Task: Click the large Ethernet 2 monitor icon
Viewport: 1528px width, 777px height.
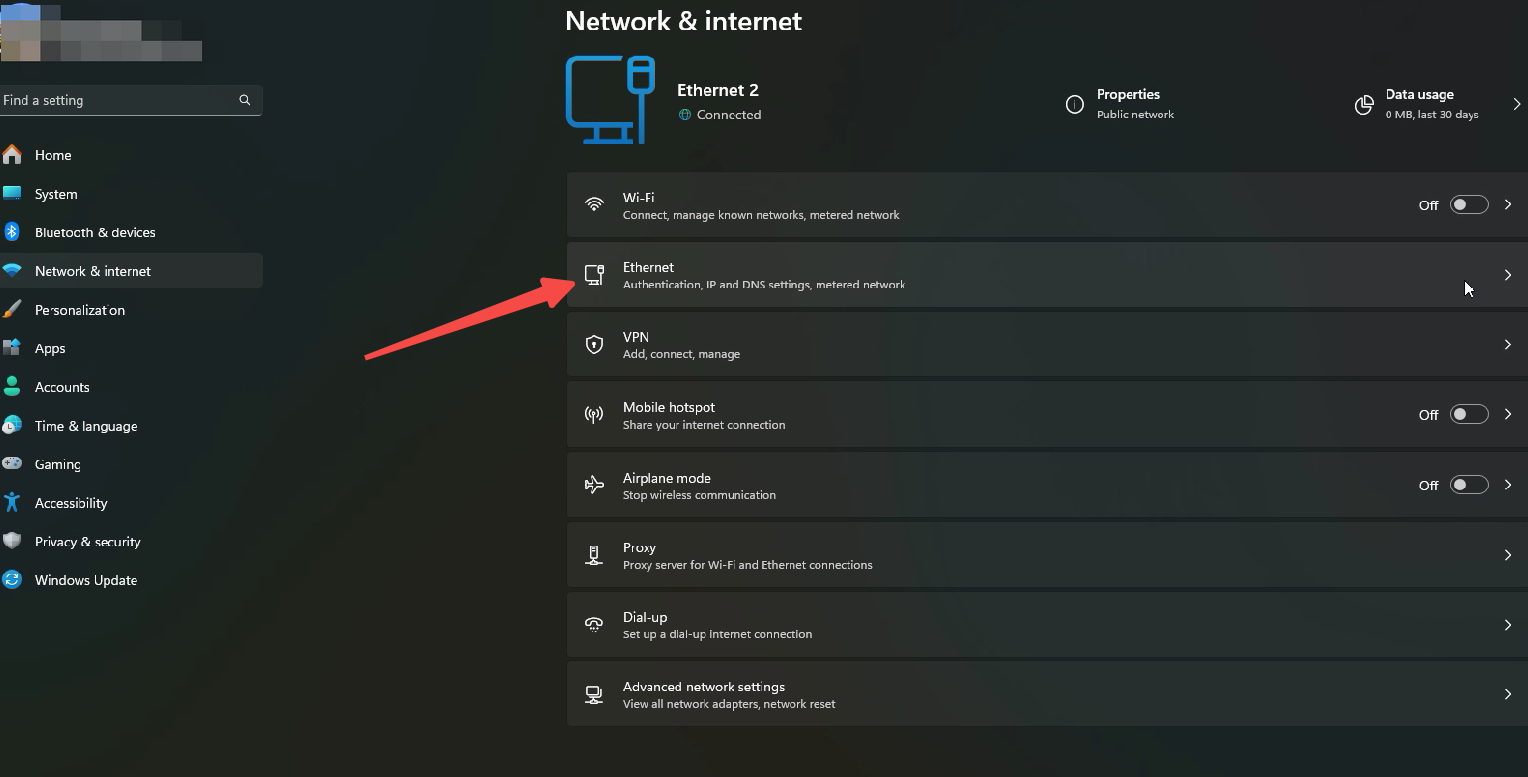Action: (x=612, y=101)
